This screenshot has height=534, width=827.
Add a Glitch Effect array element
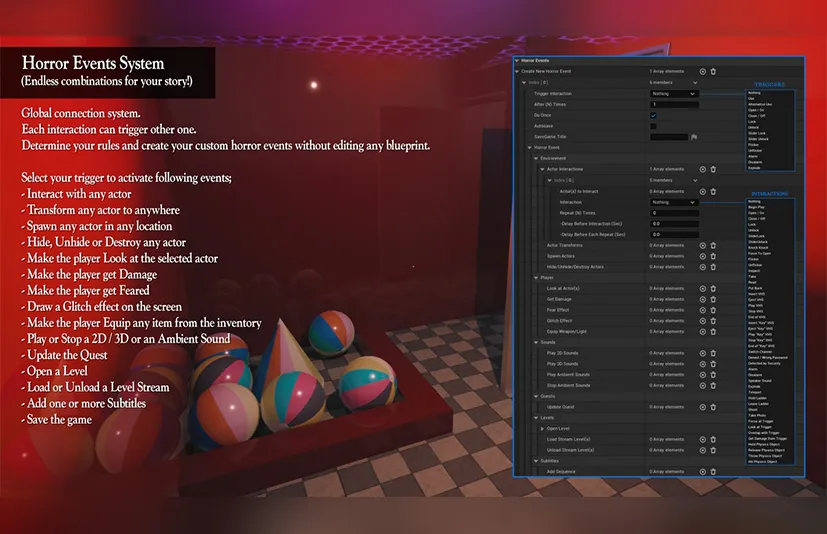point(703,321)
